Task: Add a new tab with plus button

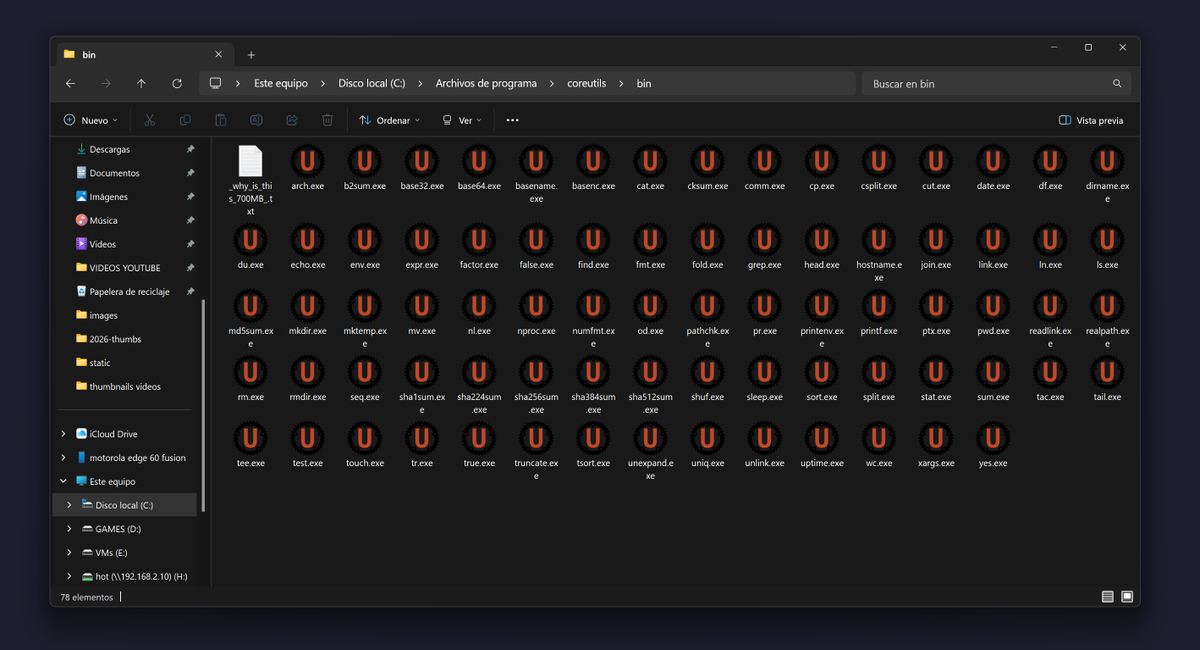Action: coord(251,55)
